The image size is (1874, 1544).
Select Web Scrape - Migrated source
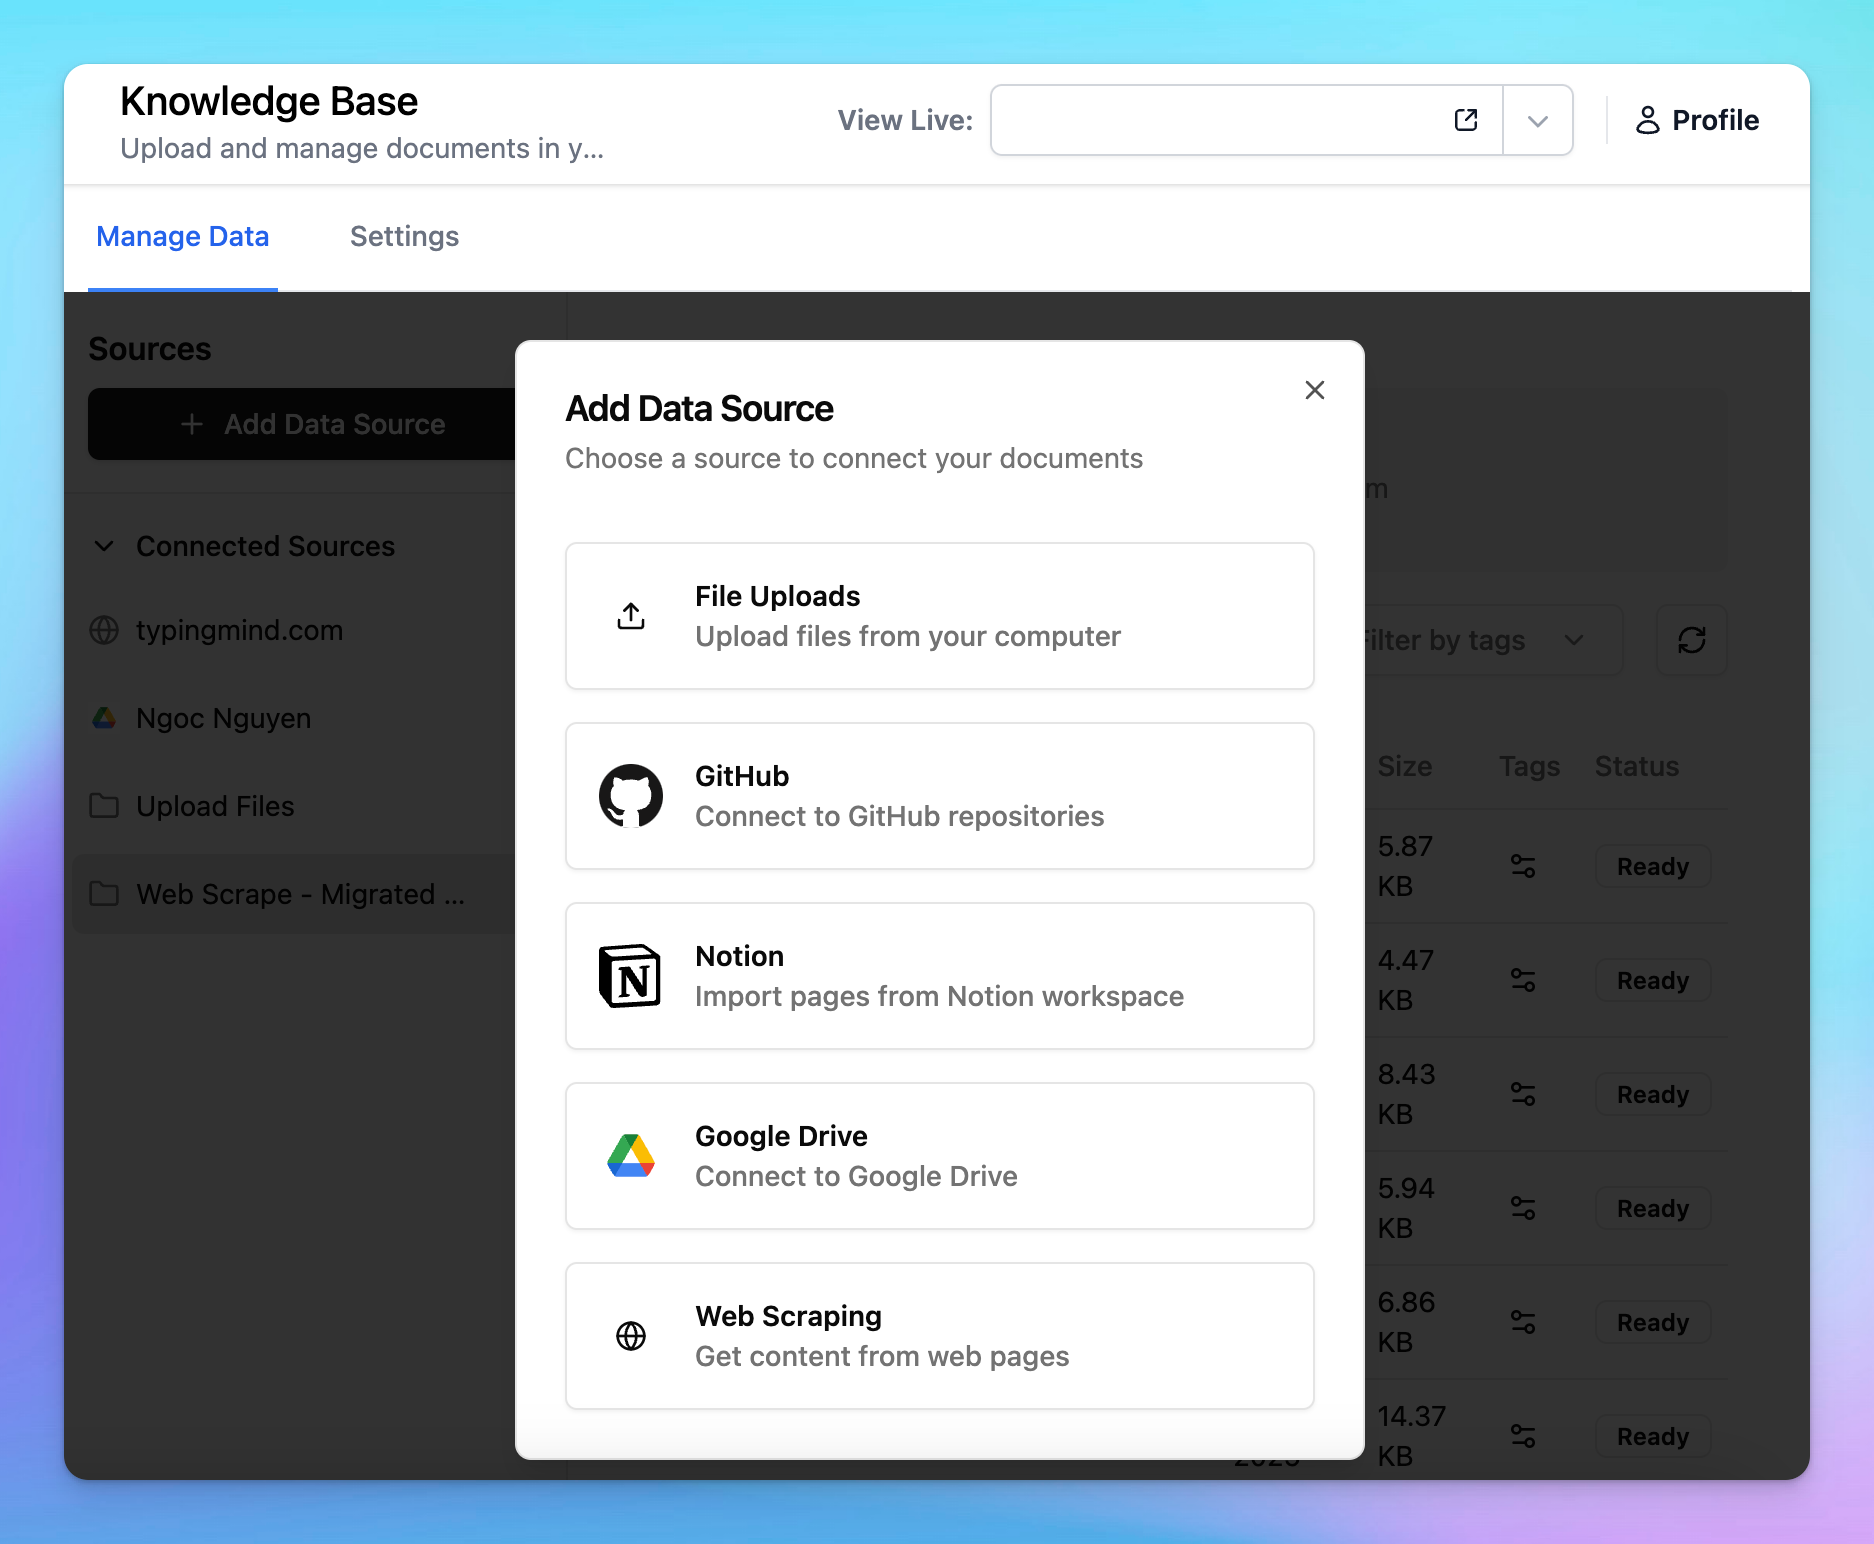pyautogui.click(x=295, y=894)
